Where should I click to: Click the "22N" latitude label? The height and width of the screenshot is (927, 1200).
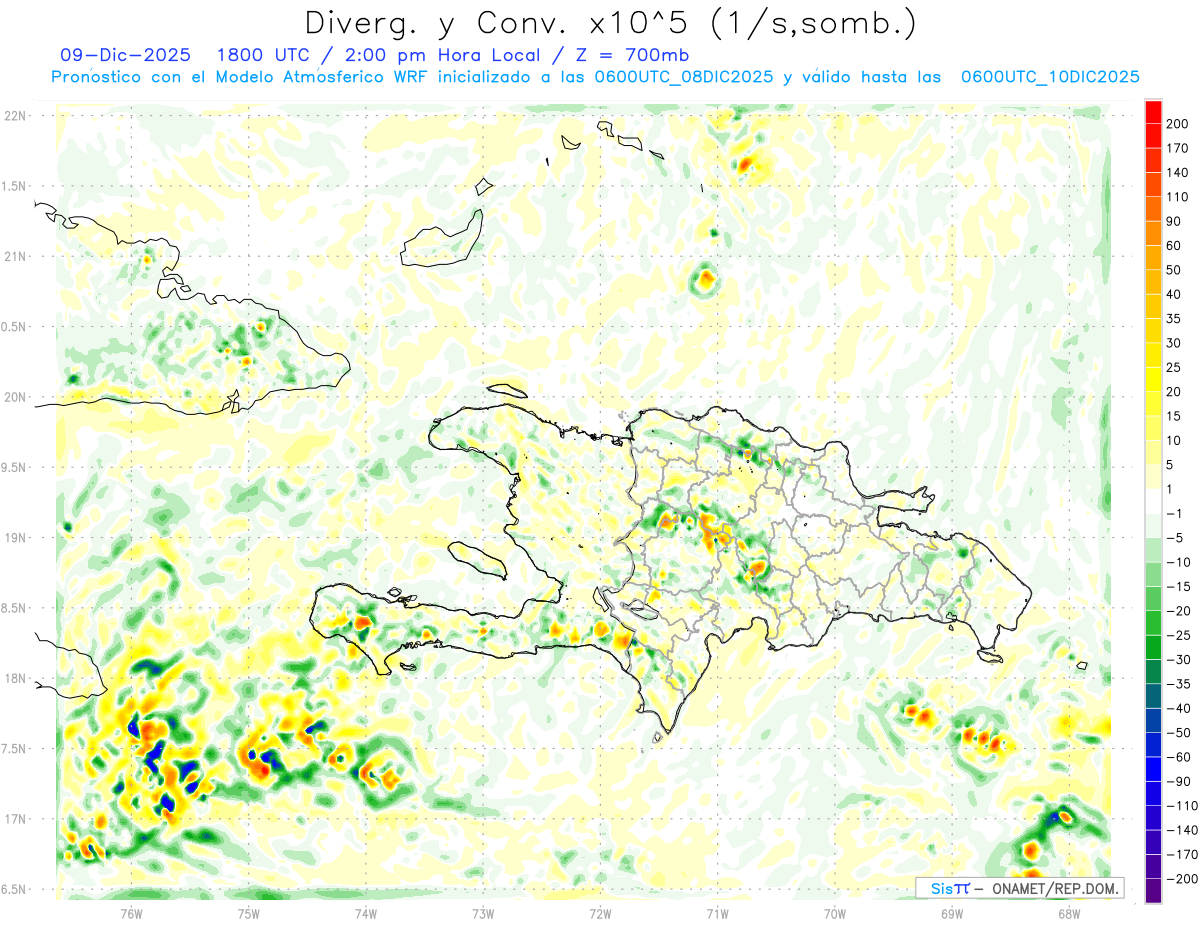coord(15,116)
